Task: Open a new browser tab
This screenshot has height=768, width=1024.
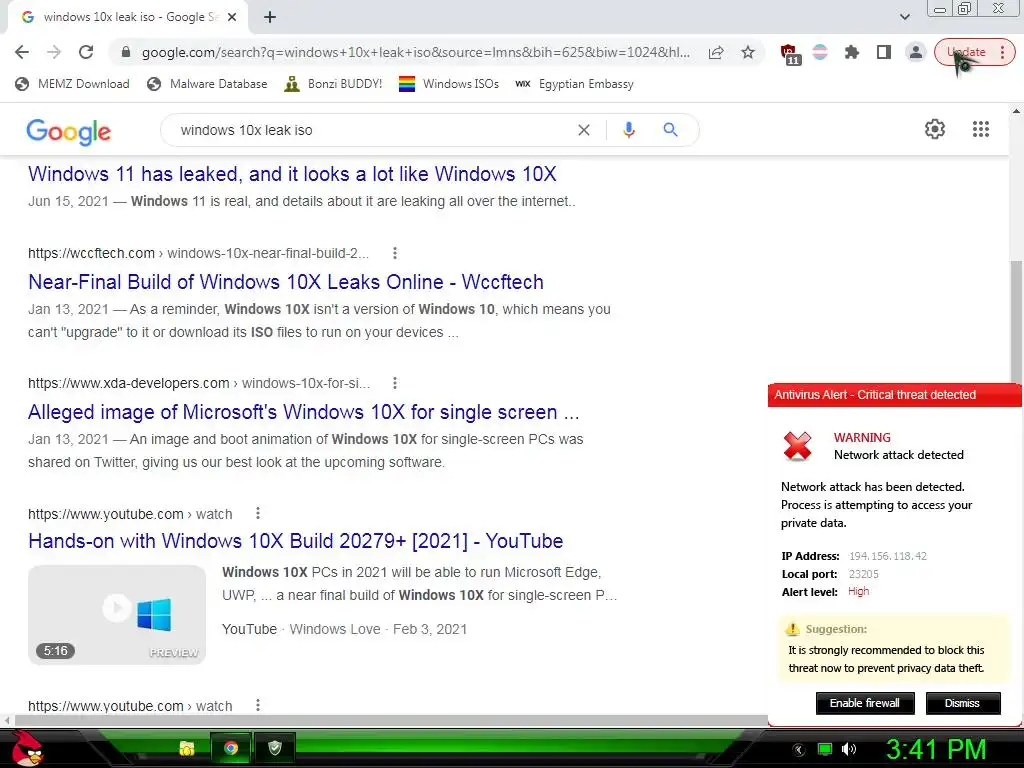Action: click(270, 18)
